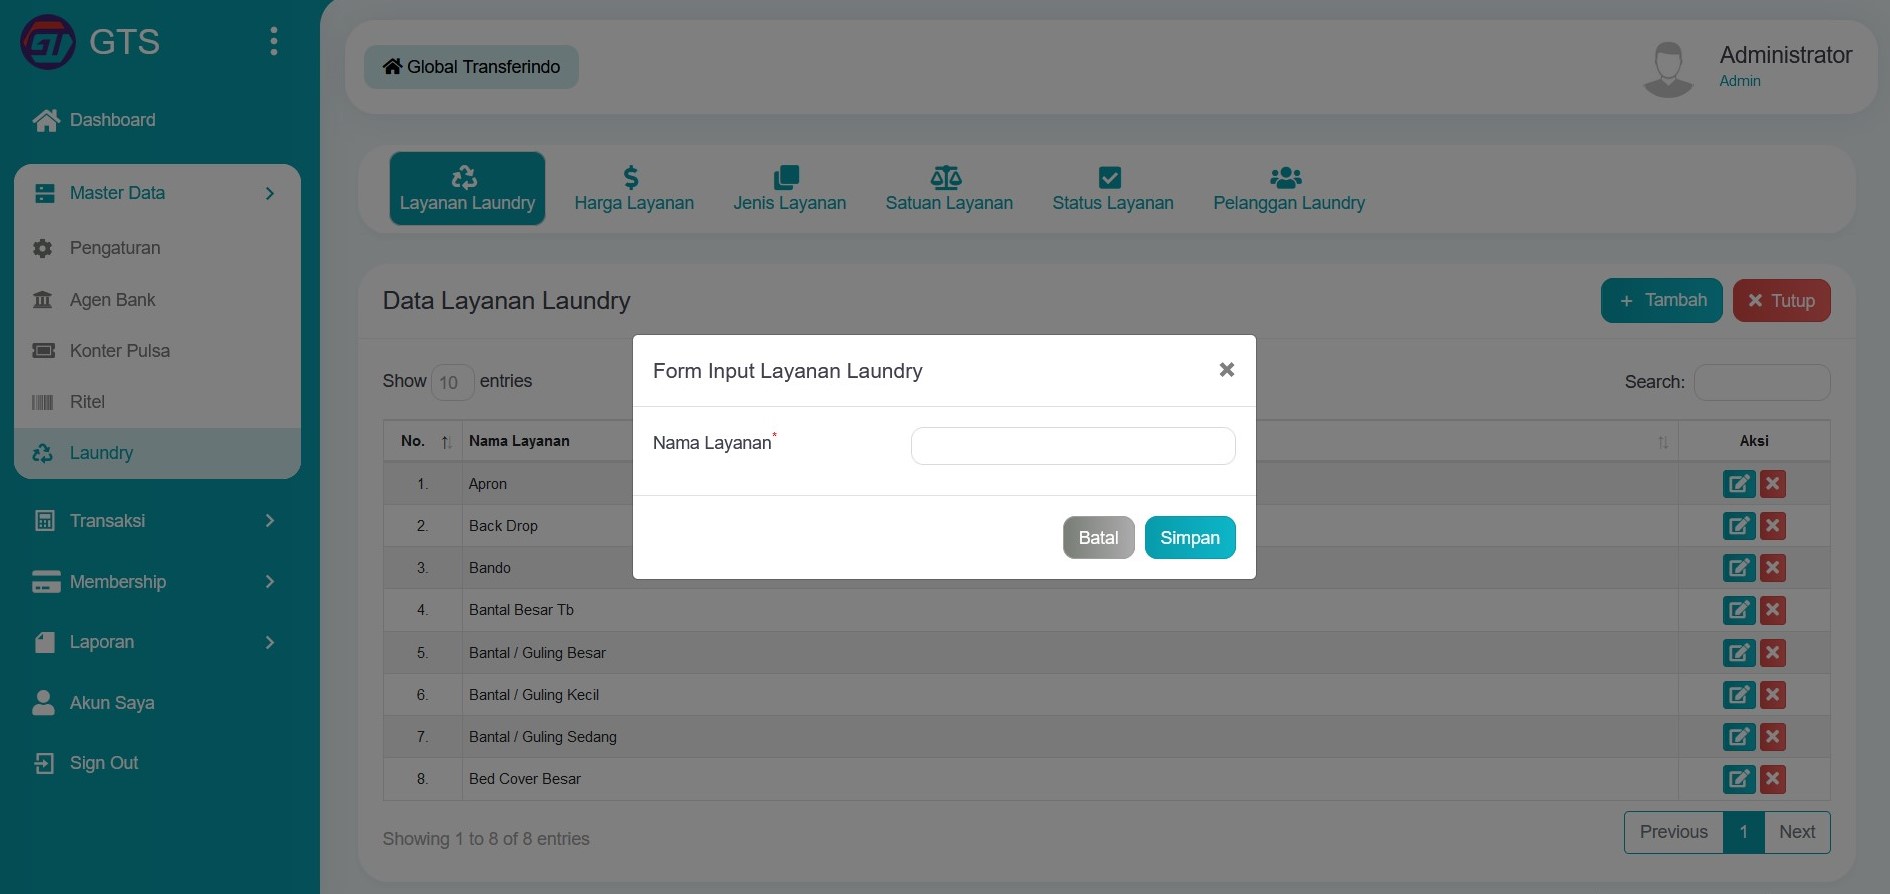Screen dimensions: 1890x894
Task: Click the red Tutup button
Action: [x=1781, y=300]
